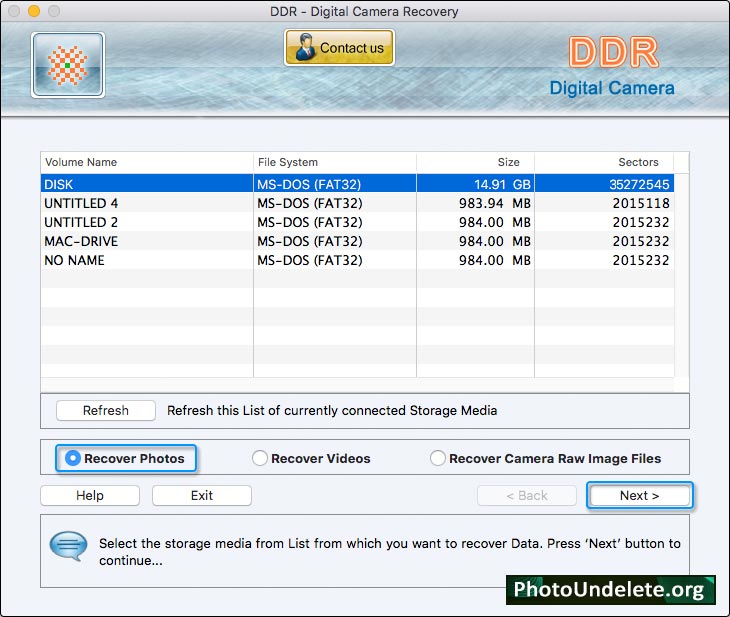Click the orange checkered DDR logo icon

(68, 65)
